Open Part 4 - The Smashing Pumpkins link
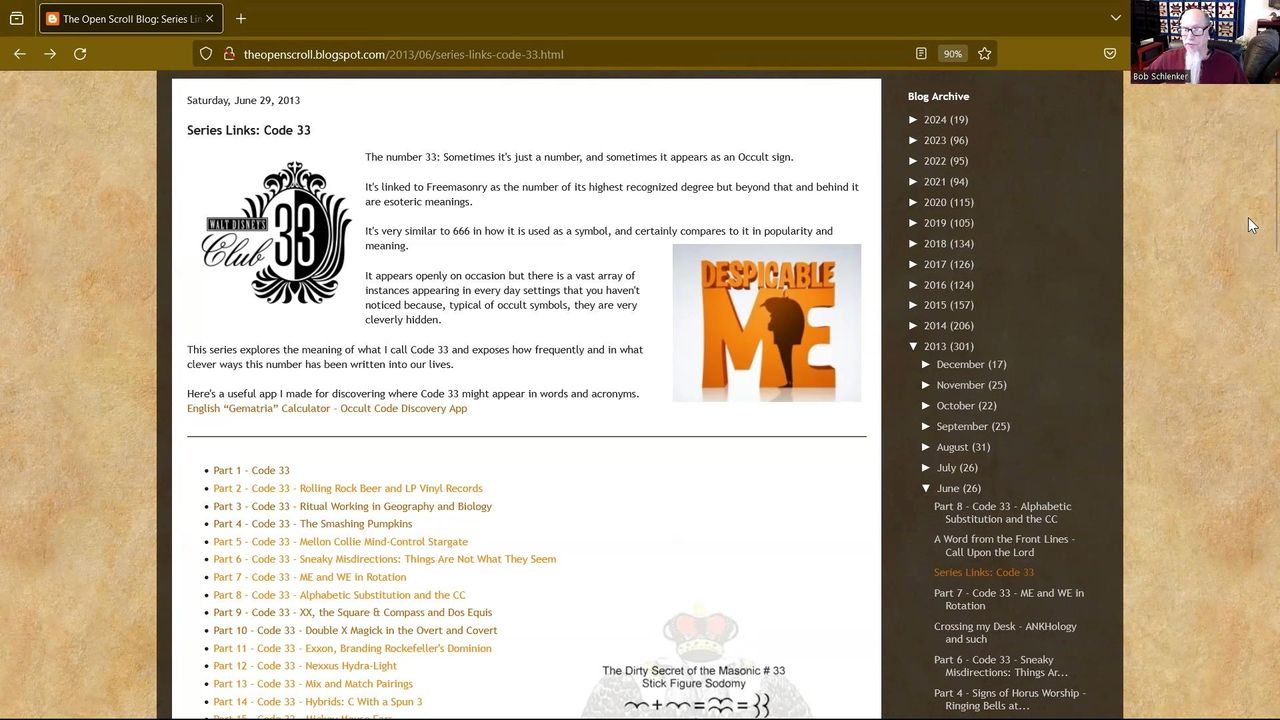Screen dimensions: 1280x720 pos(312,524)
